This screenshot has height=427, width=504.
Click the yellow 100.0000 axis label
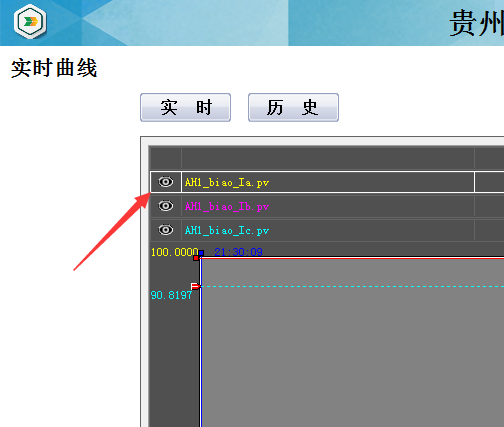click(x=174, y=252)
